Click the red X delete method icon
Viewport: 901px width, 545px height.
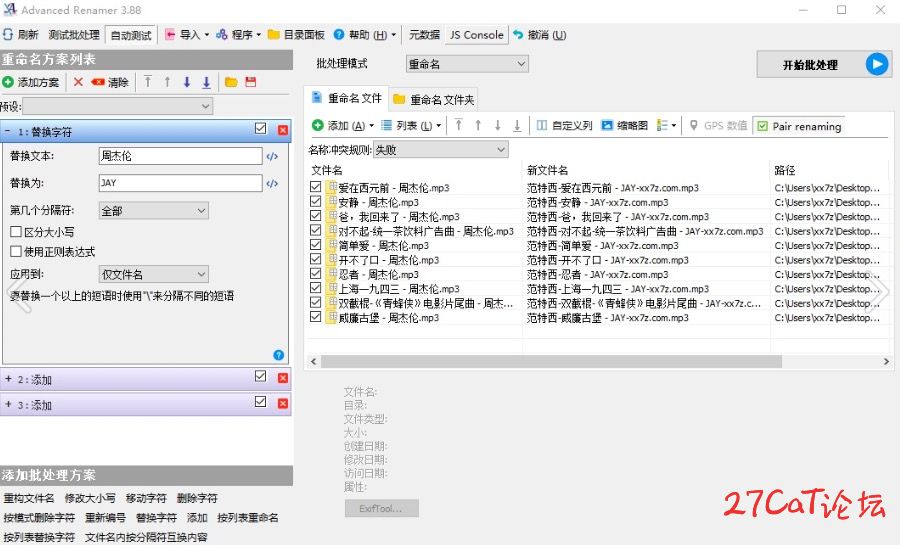78,82
